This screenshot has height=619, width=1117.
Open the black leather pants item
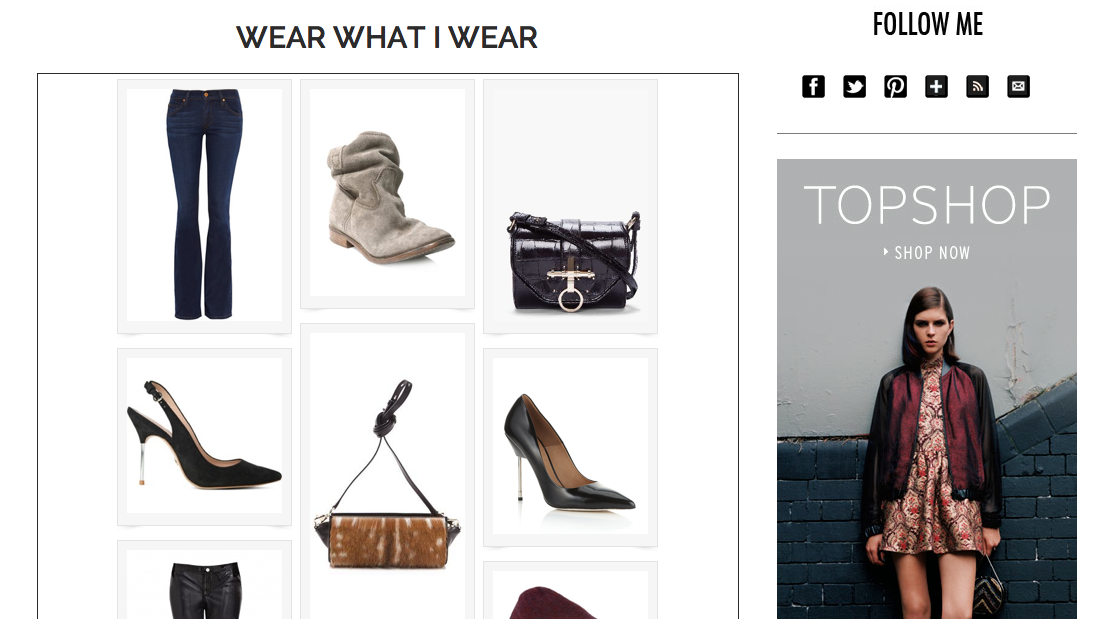(204, 581)
